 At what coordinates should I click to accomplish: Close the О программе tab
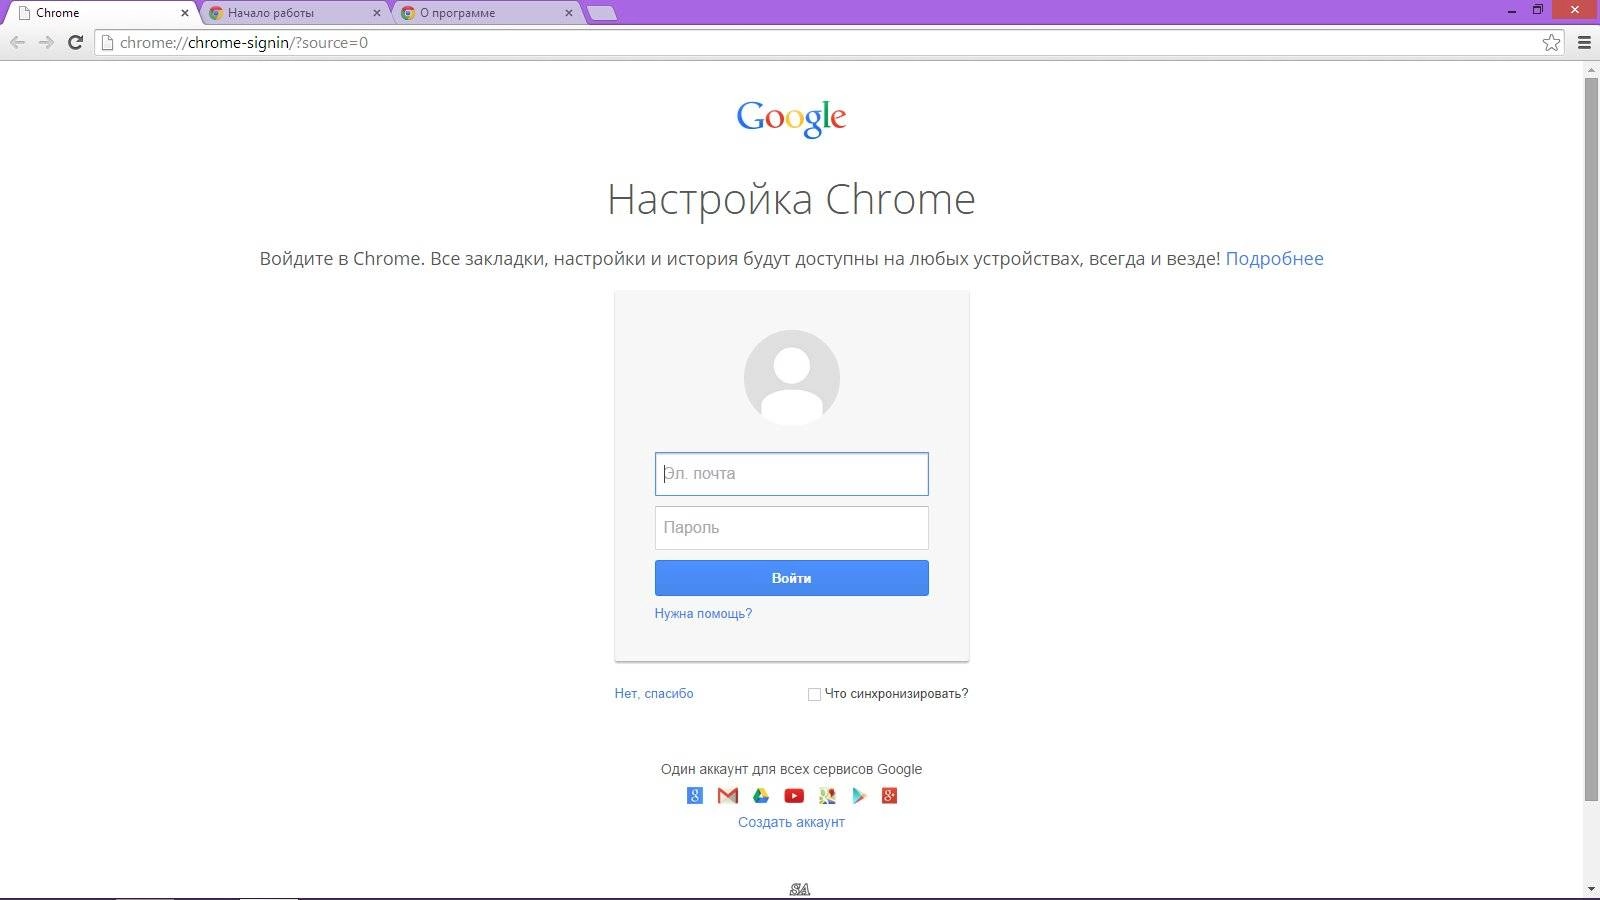point(569,13)
